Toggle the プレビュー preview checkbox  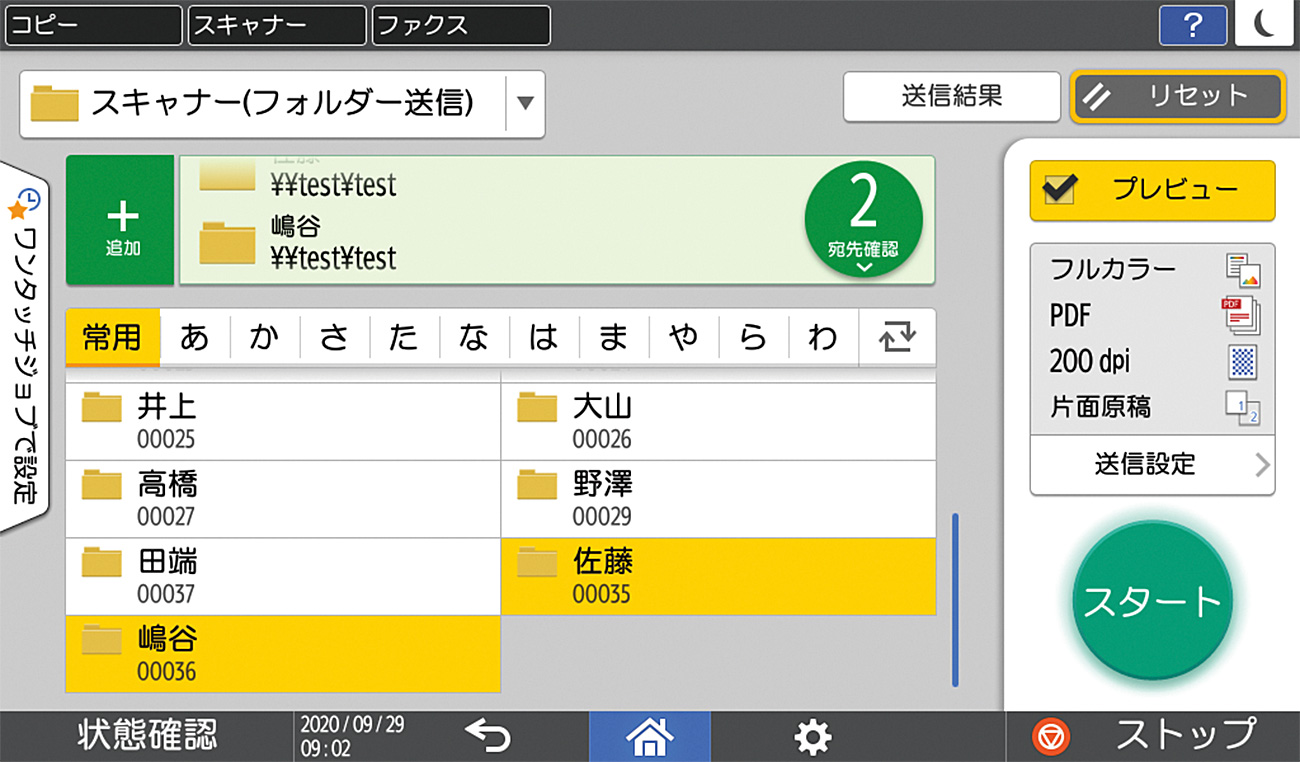point(1058,190)
